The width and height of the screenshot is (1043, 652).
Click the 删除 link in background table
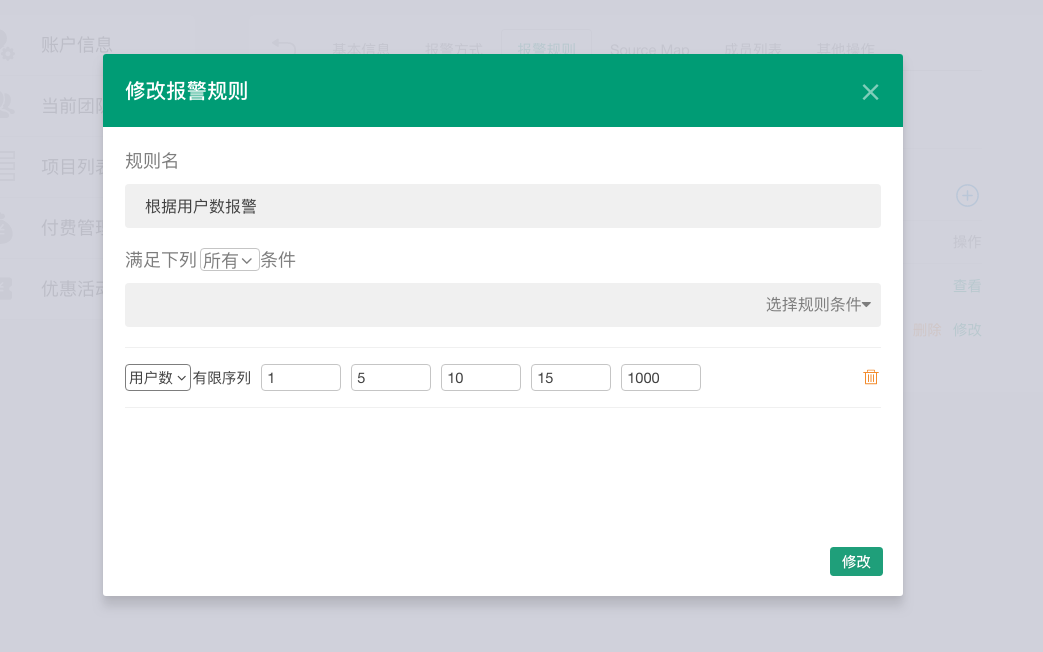coord(927,329)
